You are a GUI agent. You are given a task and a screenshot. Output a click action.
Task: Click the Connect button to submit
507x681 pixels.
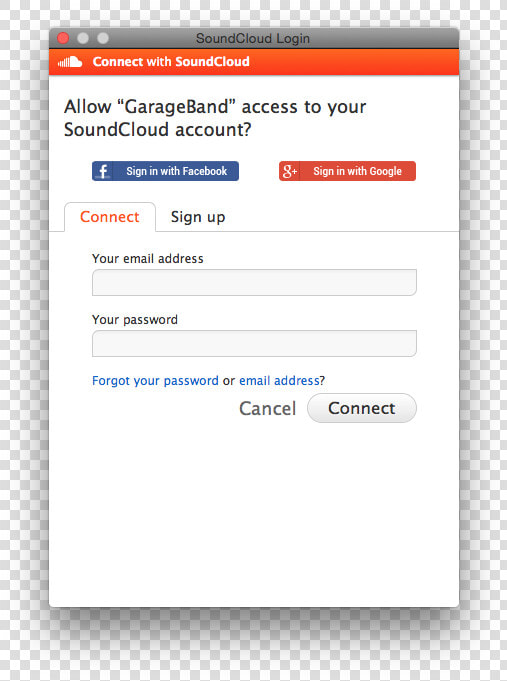coord(361,408)
